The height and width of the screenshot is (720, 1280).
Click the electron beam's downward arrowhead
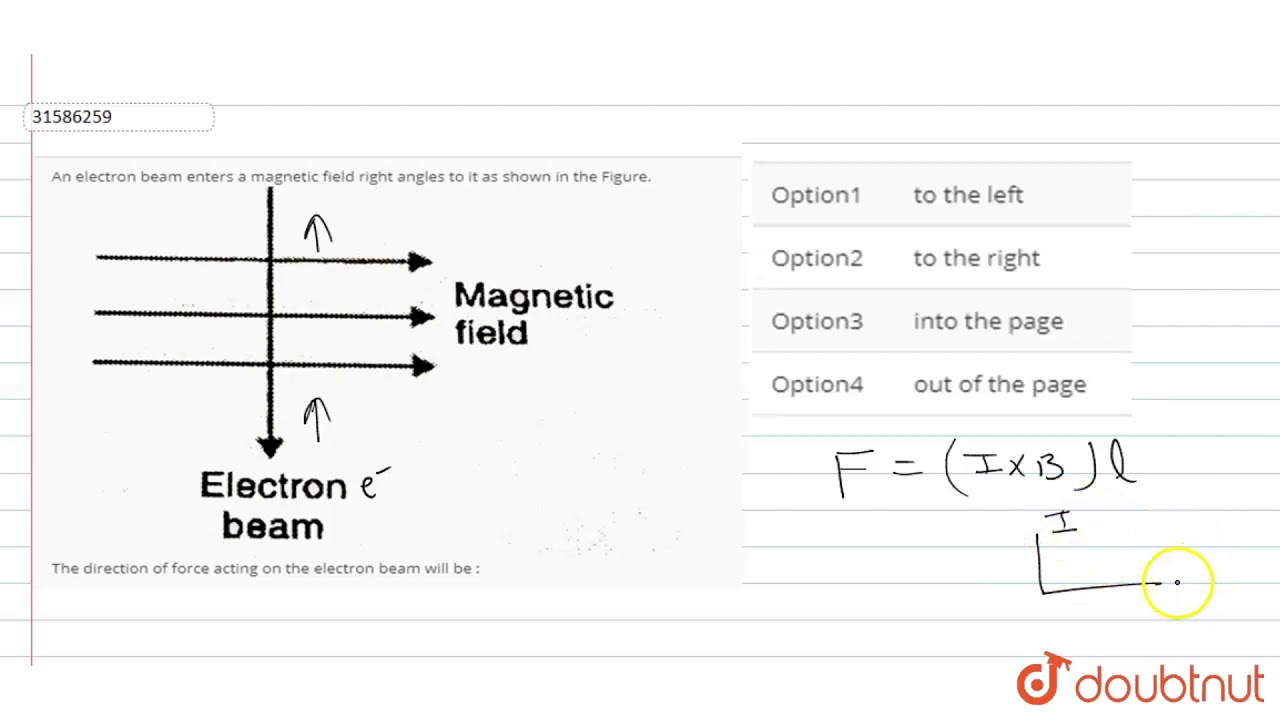269,446
